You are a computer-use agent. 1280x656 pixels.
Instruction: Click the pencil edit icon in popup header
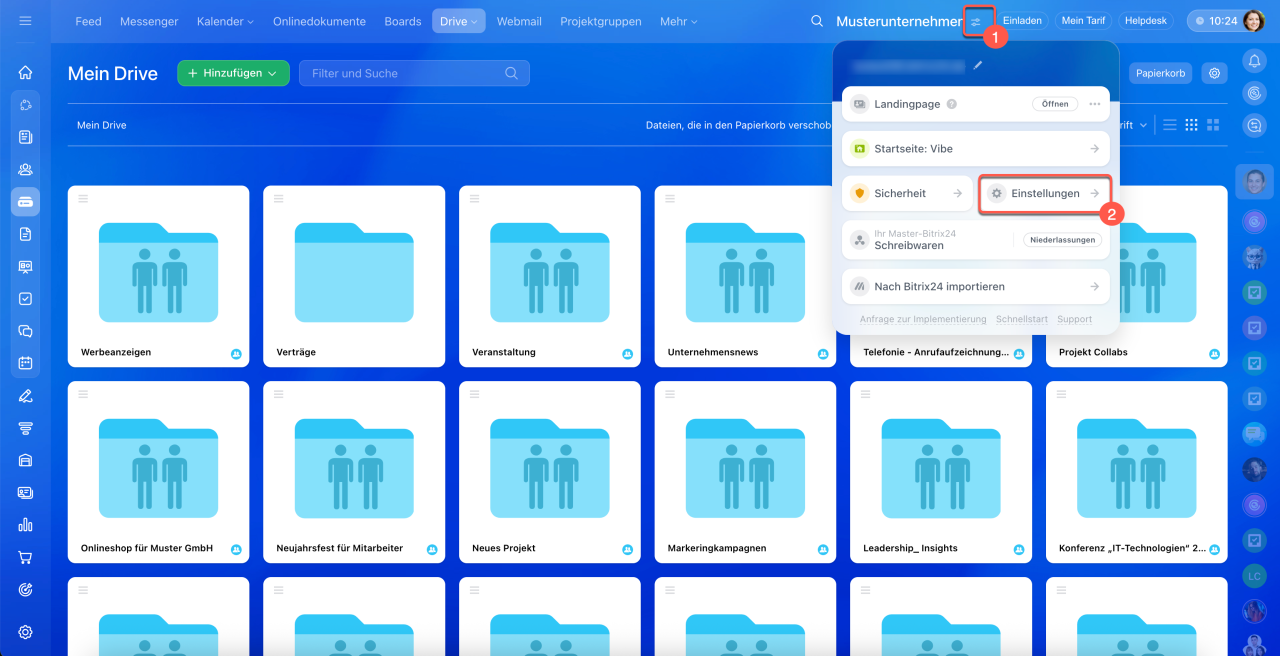coord(978,65)
